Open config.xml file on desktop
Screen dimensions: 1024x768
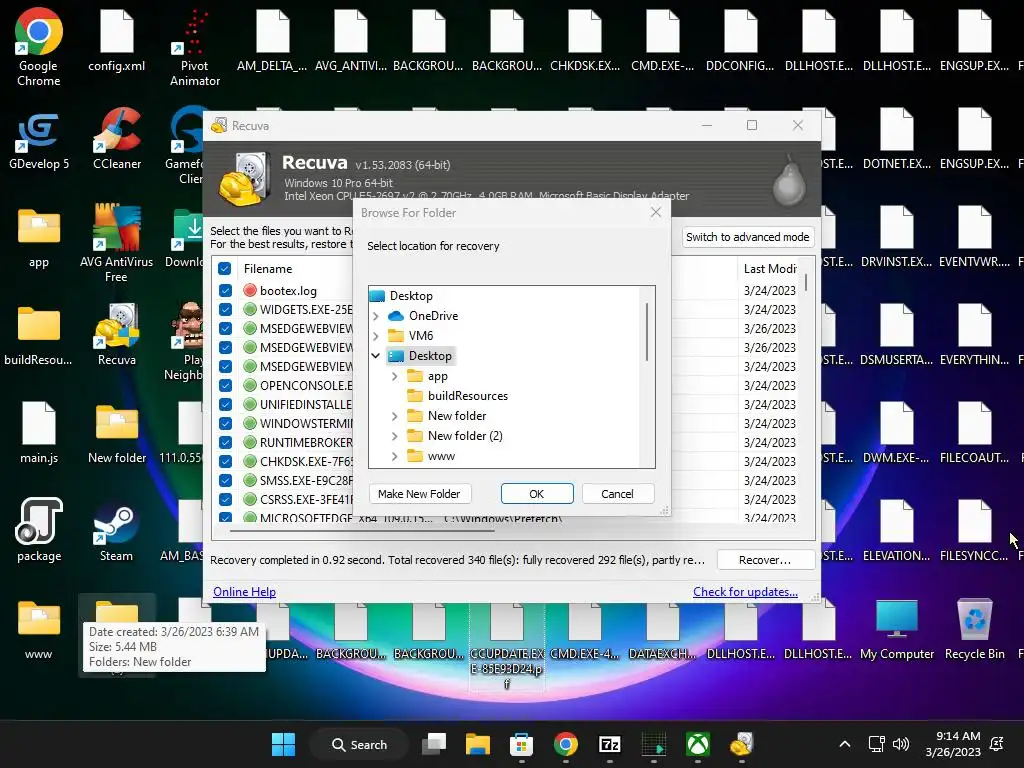(116, 42)
